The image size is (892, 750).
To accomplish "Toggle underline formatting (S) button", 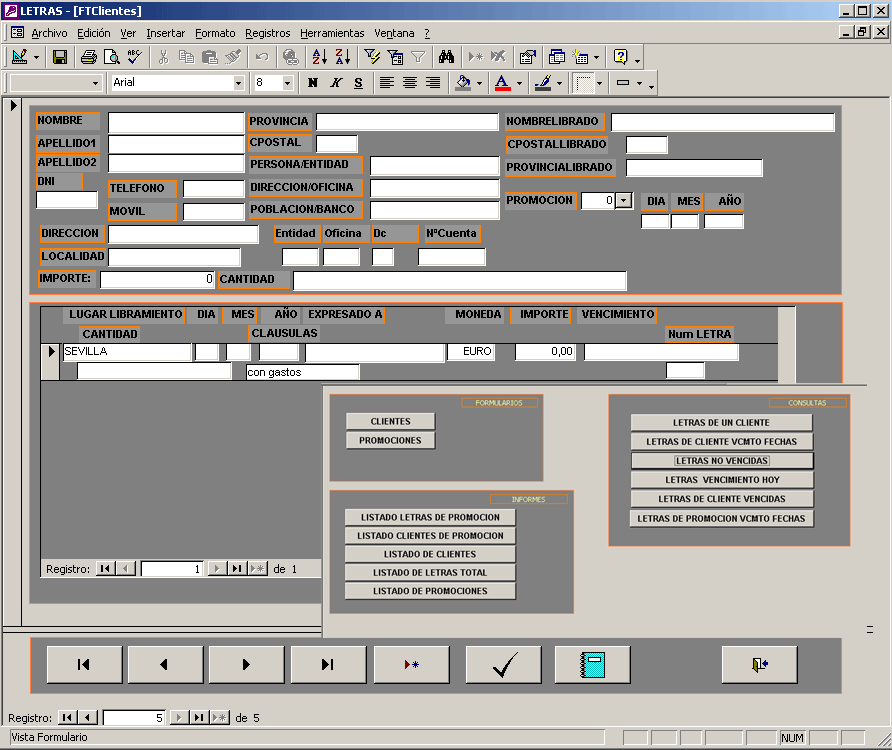I will (x=358, y=83).
